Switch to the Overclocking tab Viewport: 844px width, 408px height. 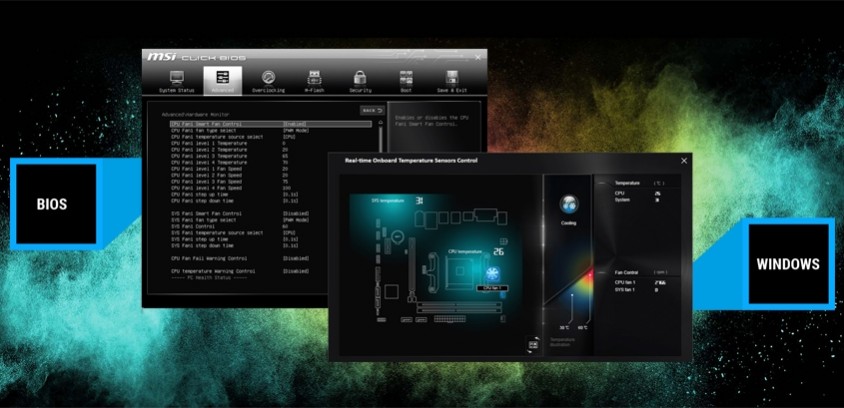269,81
